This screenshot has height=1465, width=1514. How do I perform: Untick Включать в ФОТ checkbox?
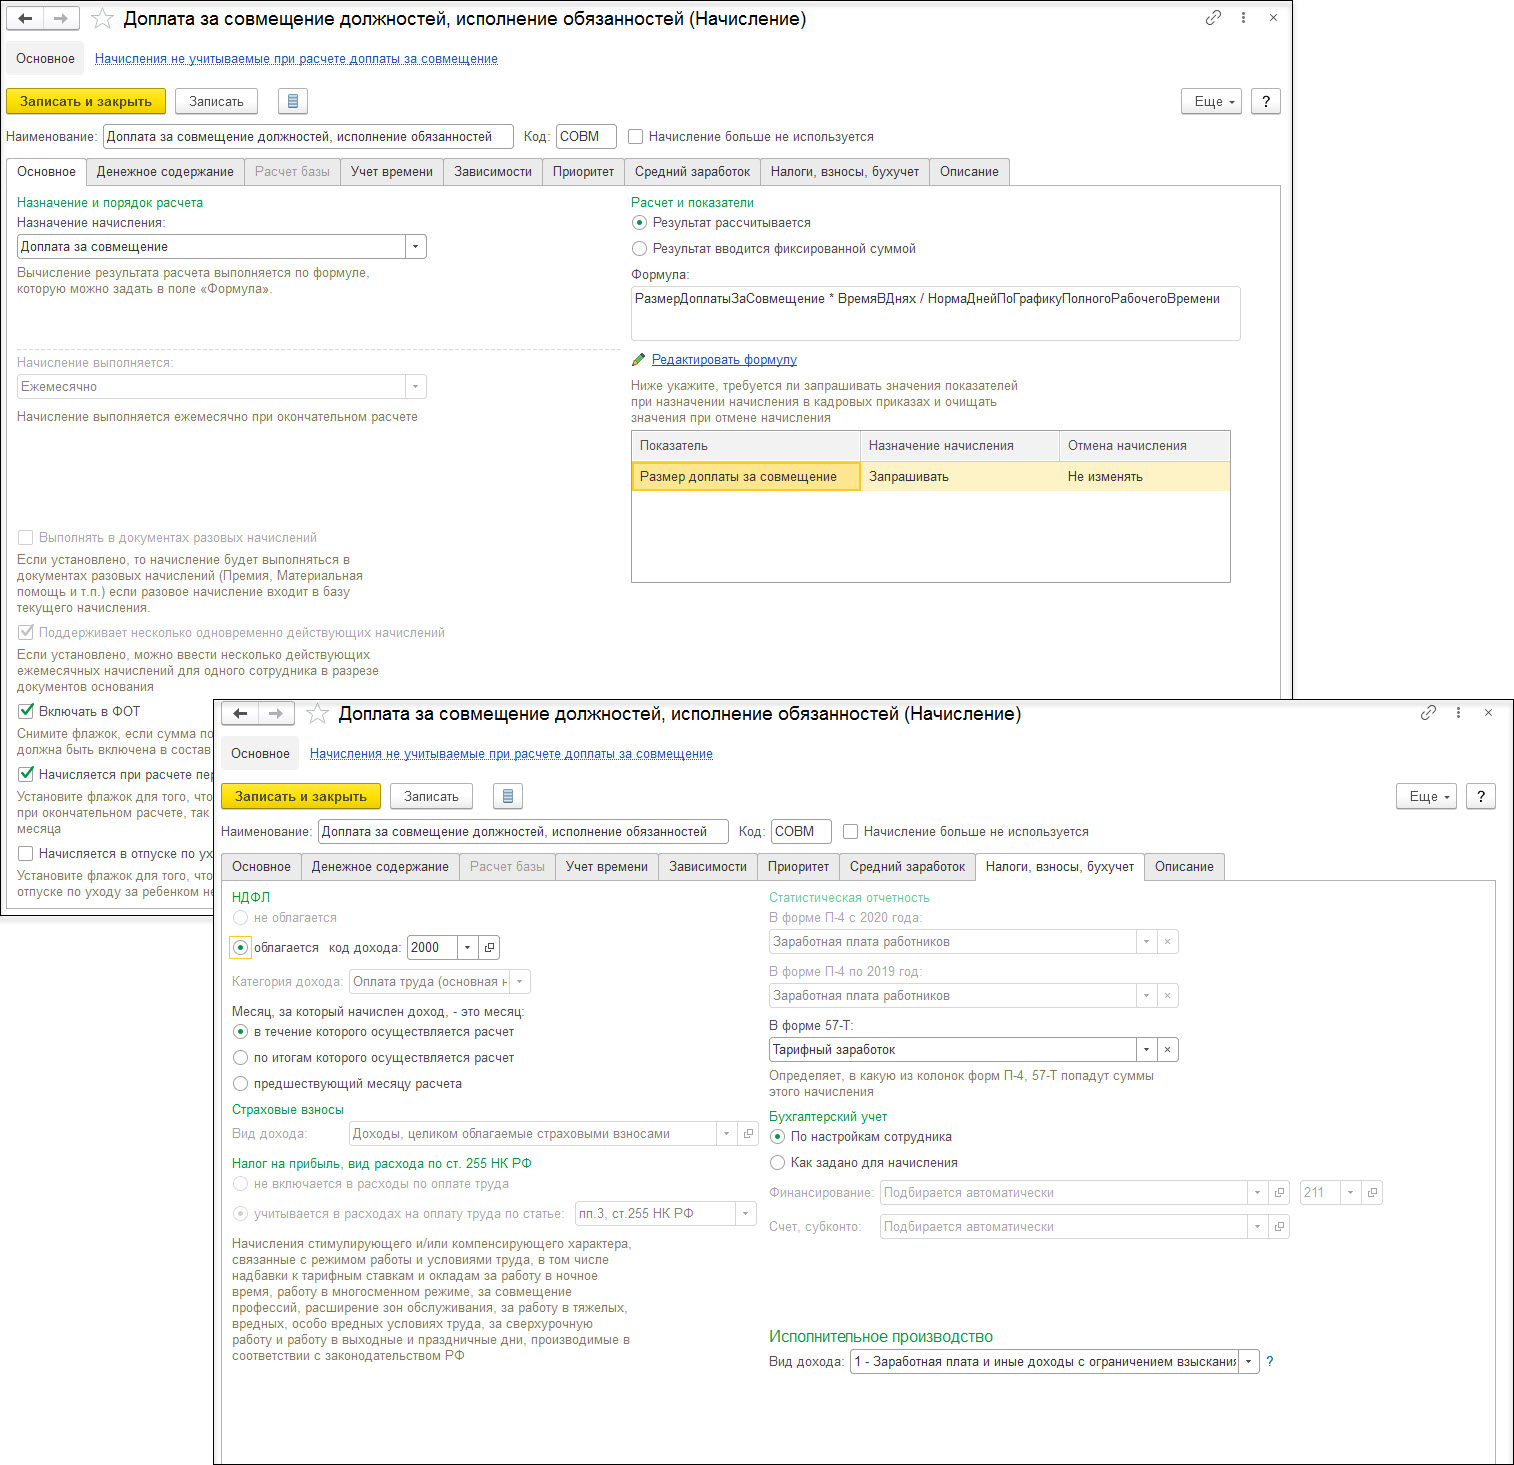26,711
